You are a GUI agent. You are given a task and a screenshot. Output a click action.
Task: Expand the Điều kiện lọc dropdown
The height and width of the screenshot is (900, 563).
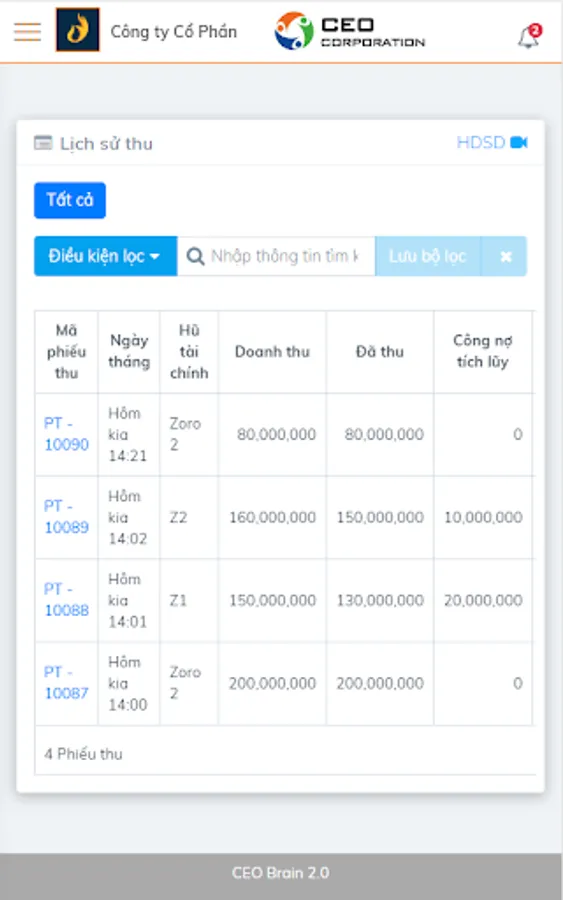pos(105,256)
